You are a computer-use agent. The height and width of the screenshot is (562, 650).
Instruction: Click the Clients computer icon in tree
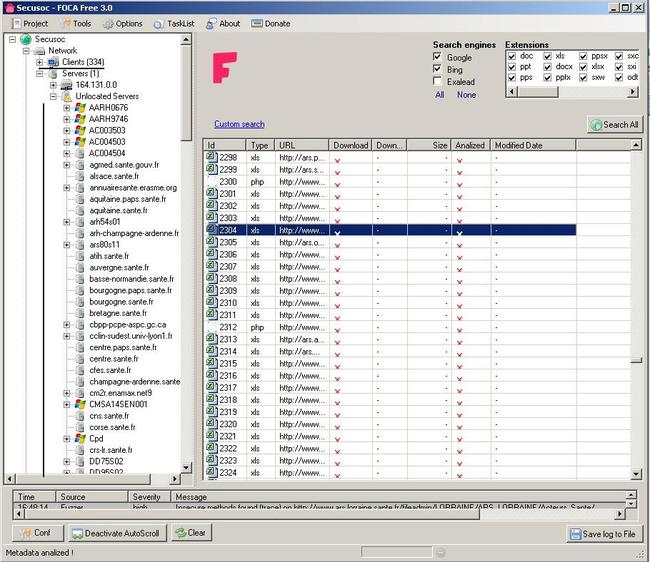[x=53, y=62]
